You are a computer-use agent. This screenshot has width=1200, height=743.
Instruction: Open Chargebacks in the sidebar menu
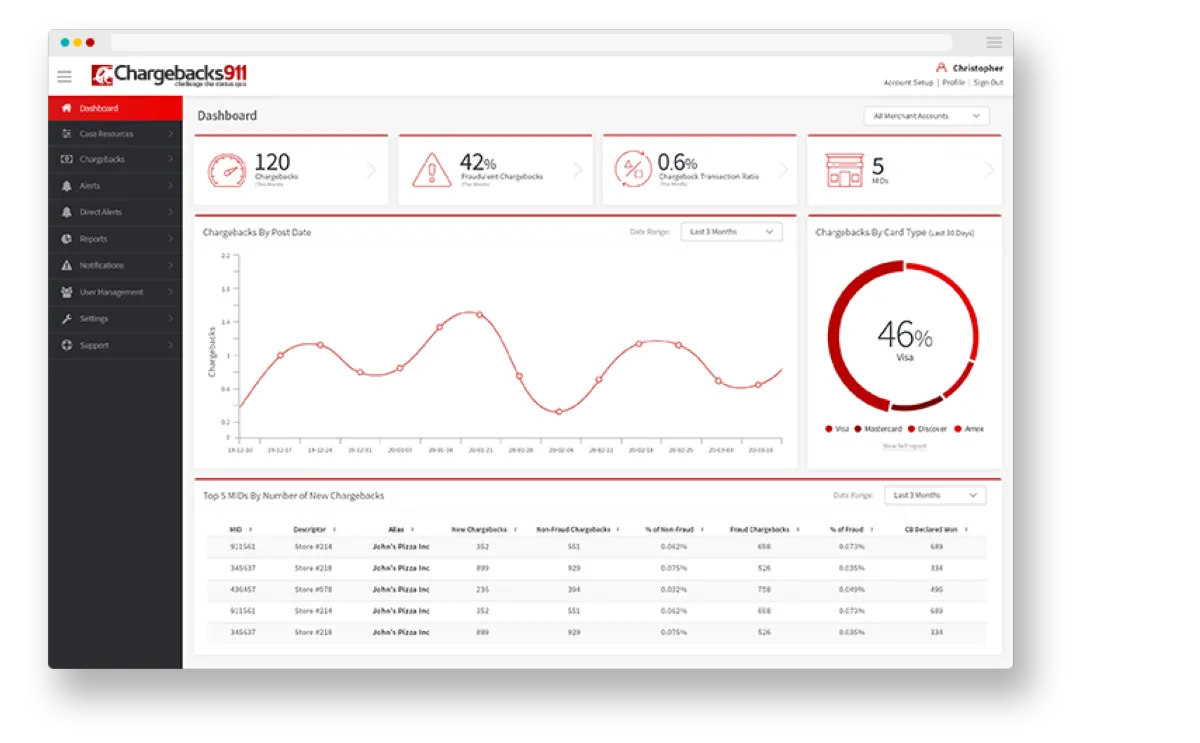(115, 160)
